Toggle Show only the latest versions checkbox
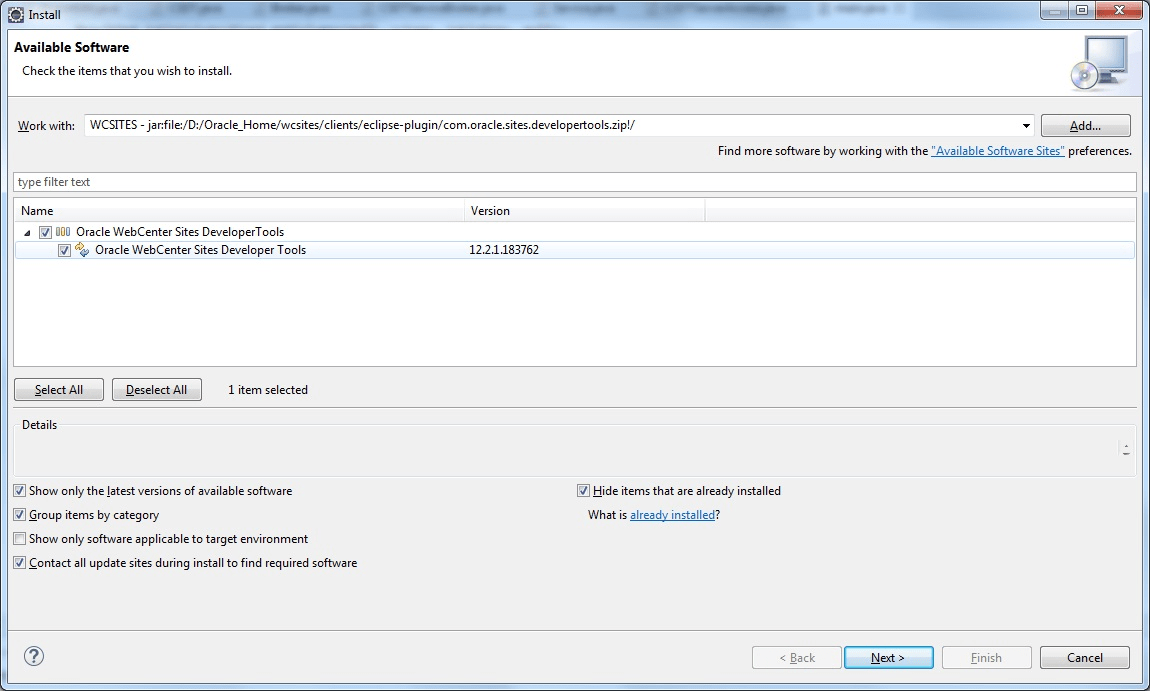The height and width of the screenshot is (691, 1150). 20,491
